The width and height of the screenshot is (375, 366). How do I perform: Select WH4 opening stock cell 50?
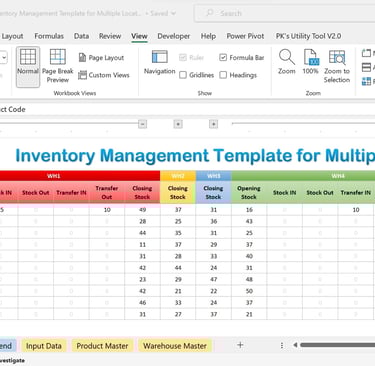click(249, 291)
